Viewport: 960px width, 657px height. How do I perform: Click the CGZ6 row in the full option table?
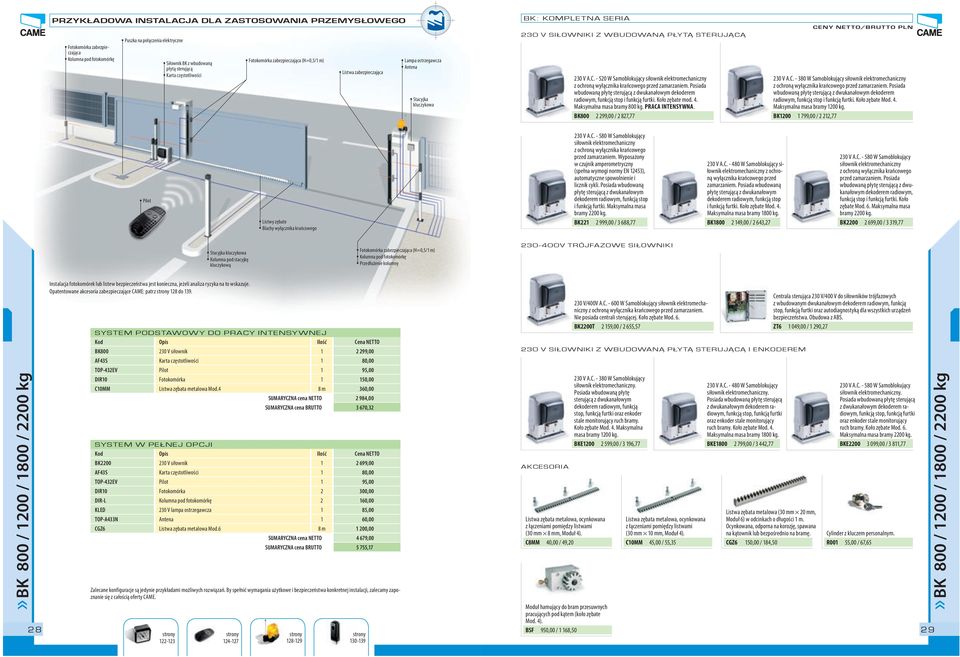tap(245, 528)
